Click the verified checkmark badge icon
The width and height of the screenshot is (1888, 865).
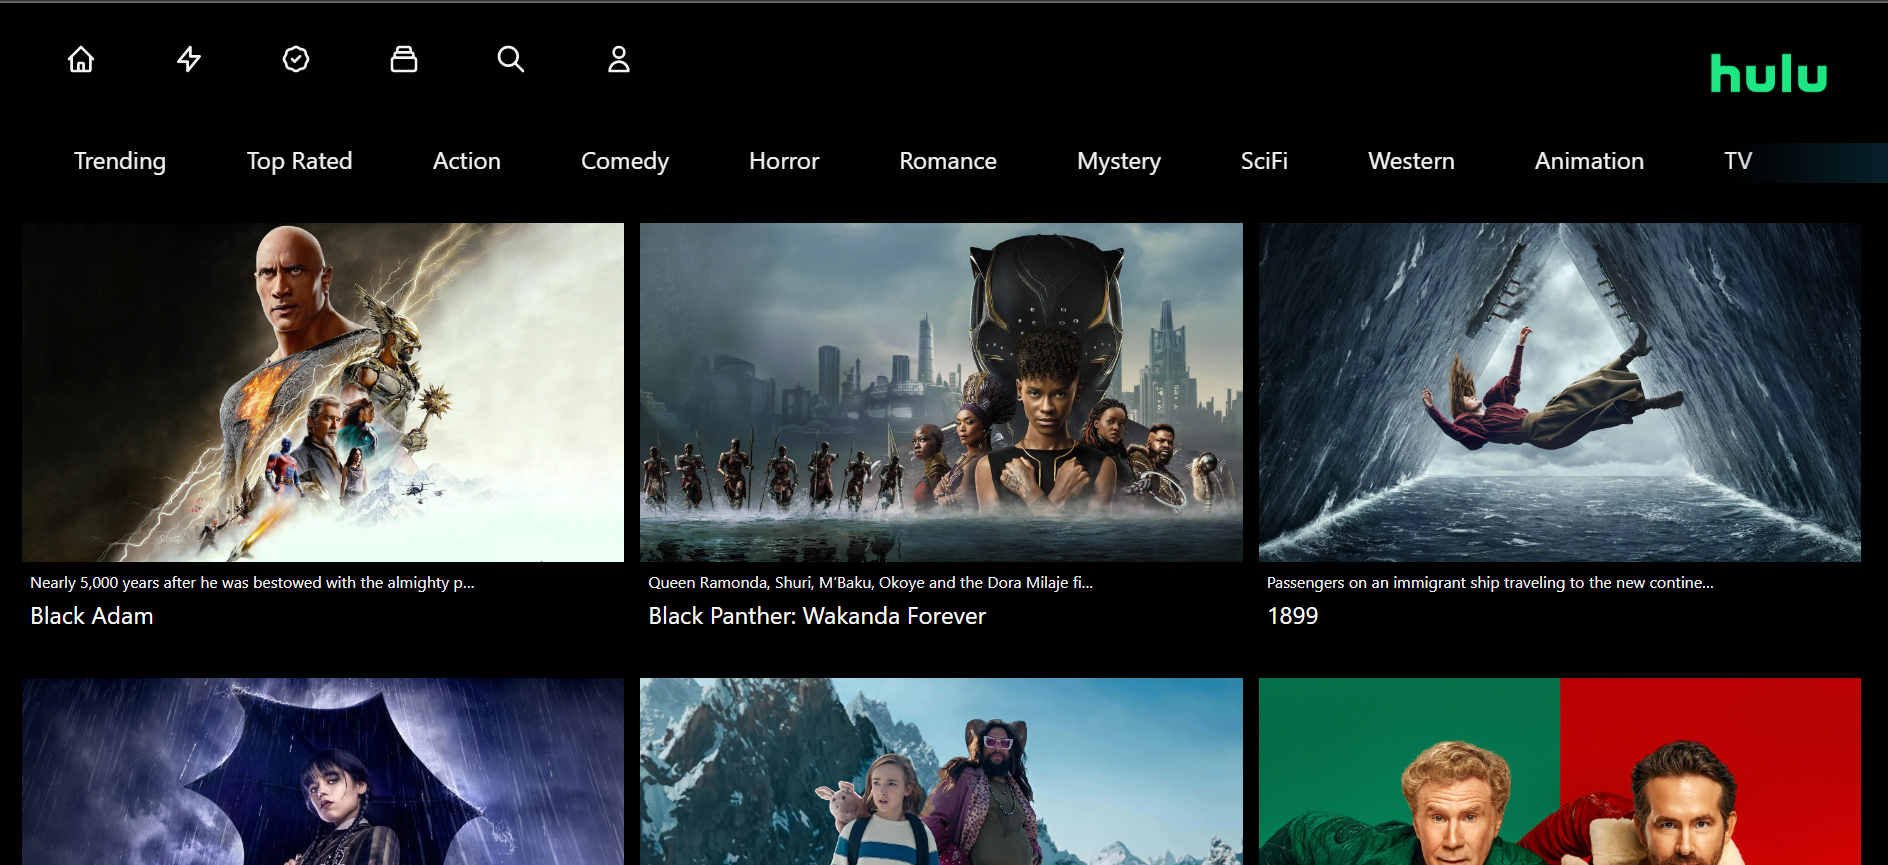[x=296, y=60]
